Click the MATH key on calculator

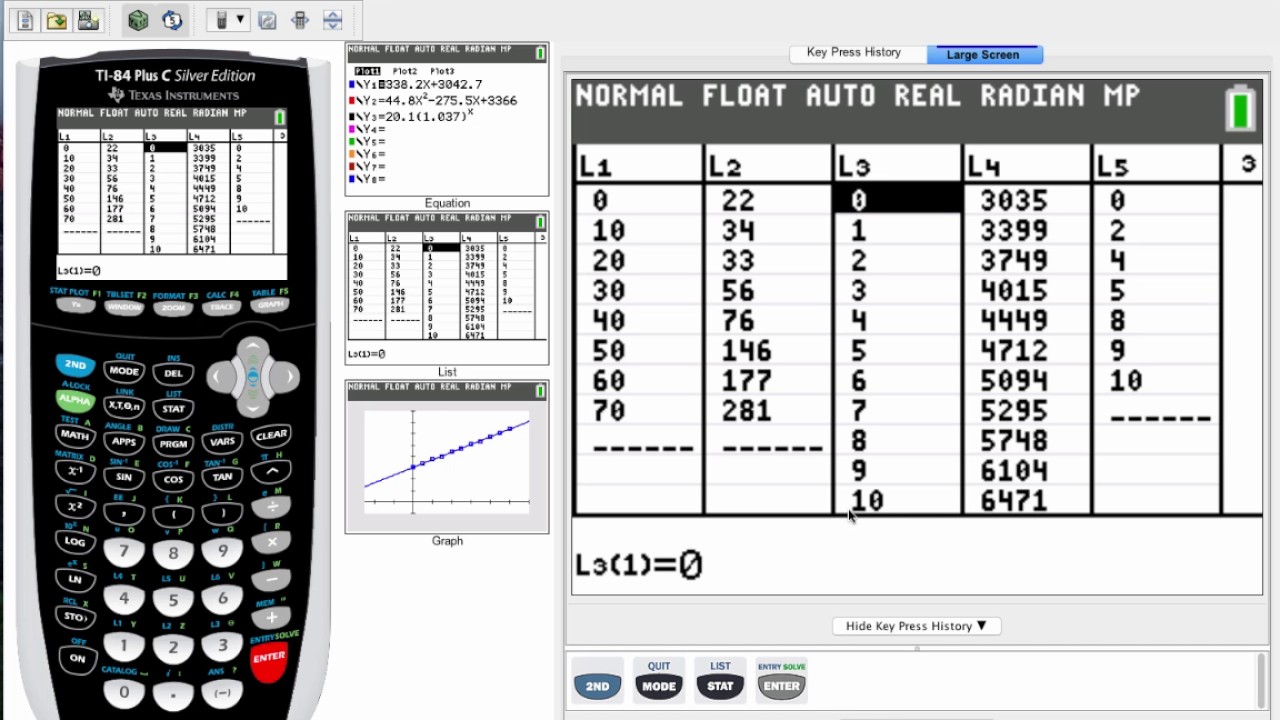[x=75, y=435]
